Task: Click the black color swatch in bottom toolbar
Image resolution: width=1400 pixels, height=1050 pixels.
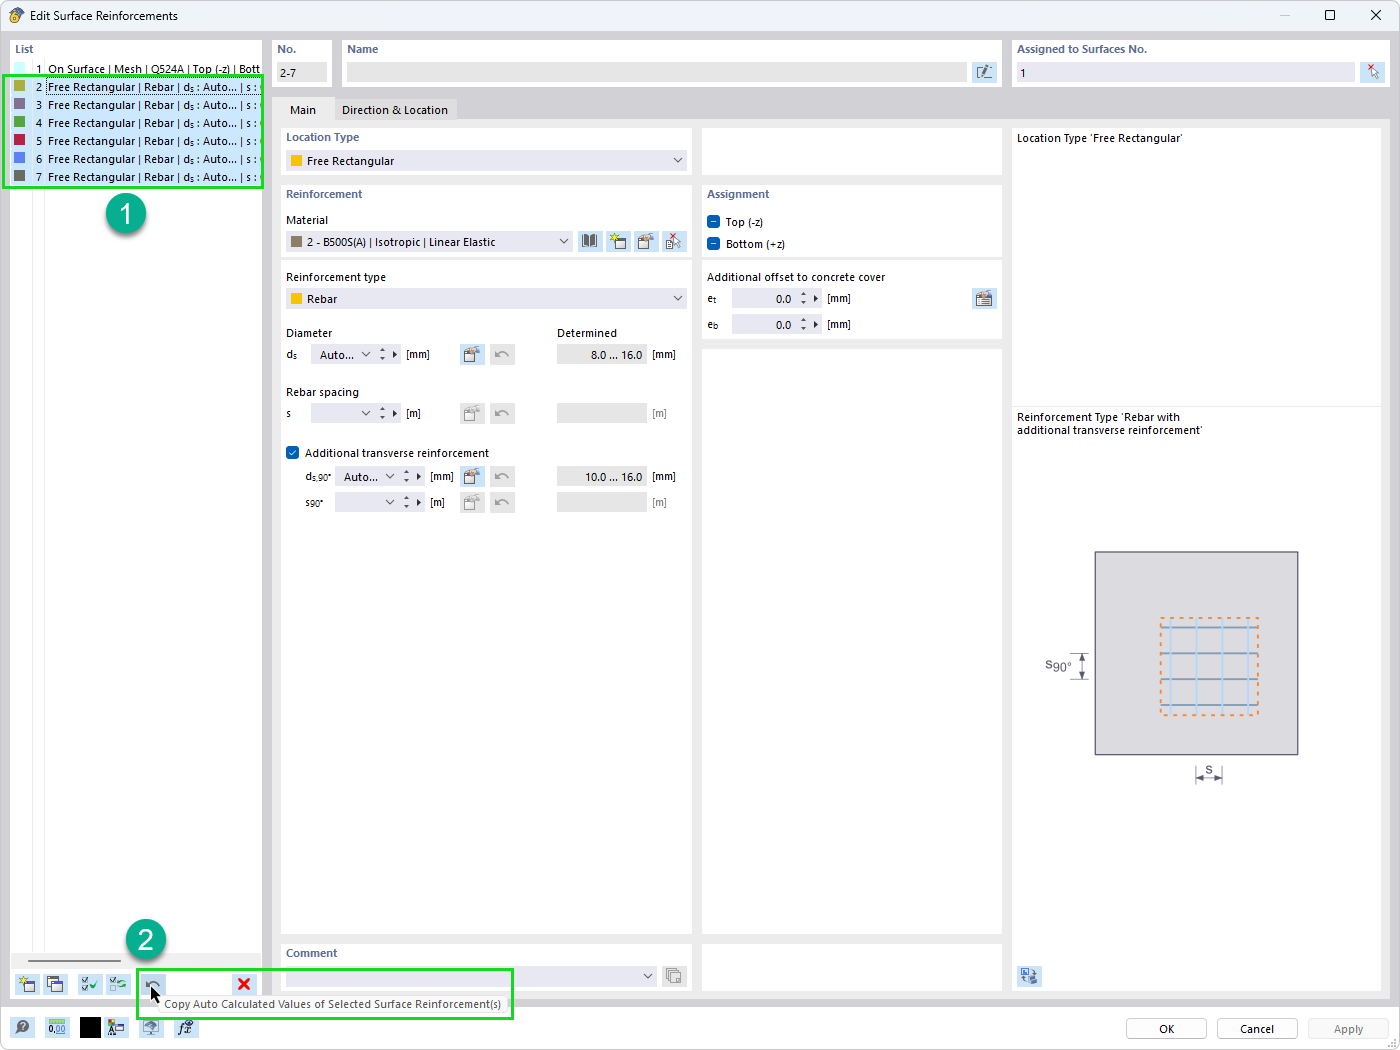Action: pos(90,1028)
